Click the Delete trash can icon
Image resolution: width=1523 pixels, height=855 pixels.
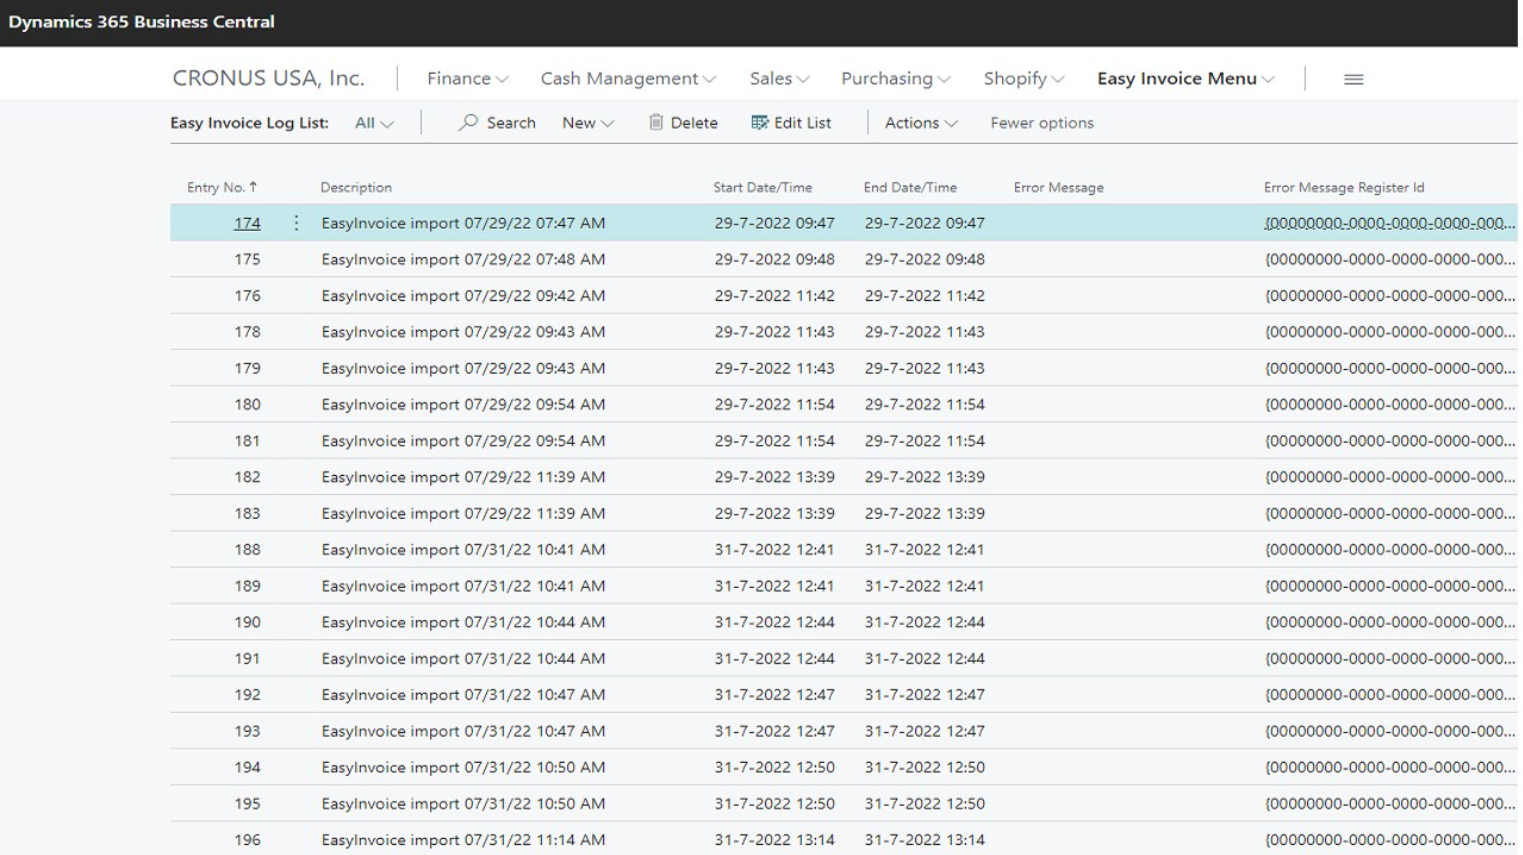click(656, 123)
